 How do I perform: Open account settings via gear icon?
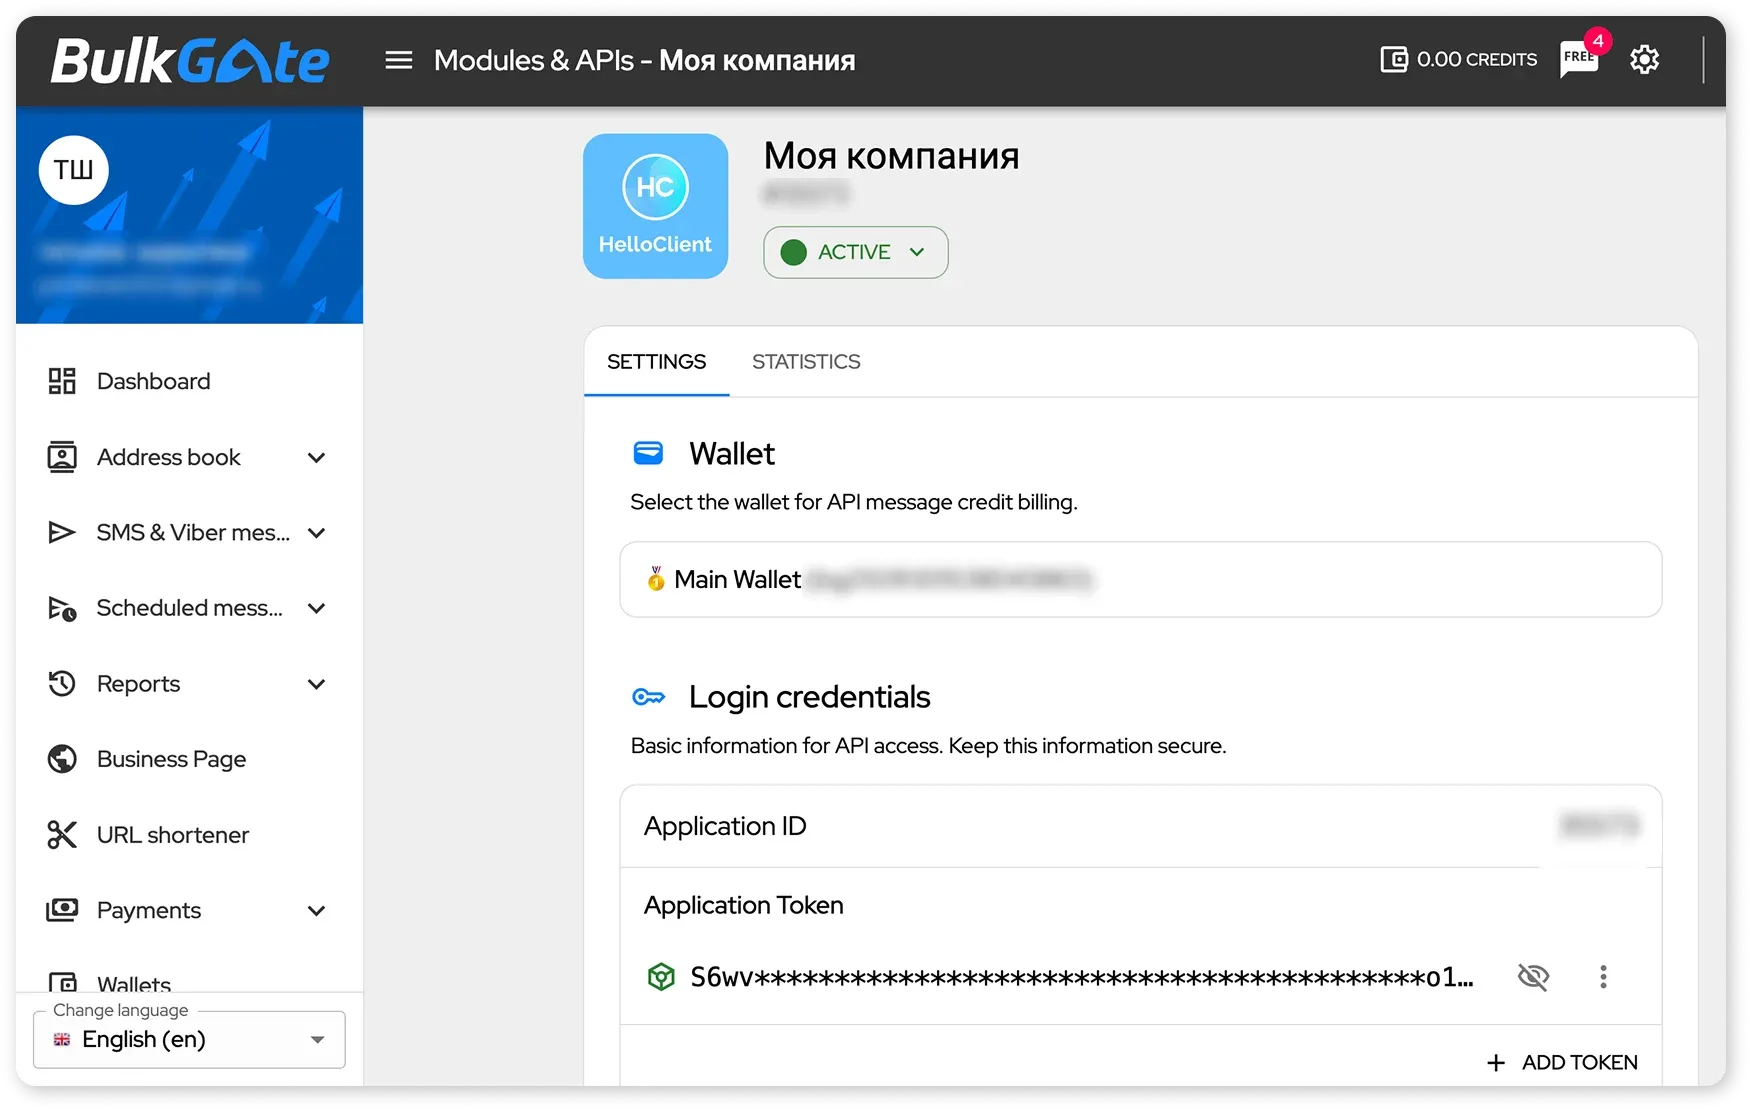tap(1645, 60)
